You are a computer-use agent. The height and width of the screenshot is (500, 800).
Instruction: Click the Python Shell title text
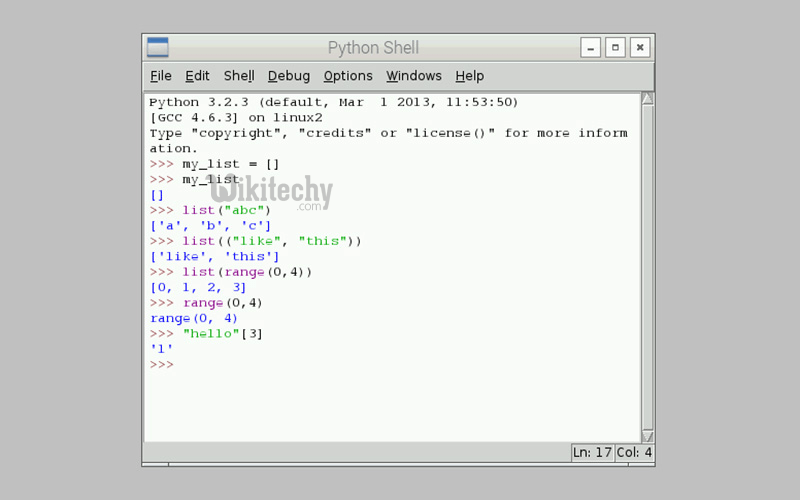[373, 48]
